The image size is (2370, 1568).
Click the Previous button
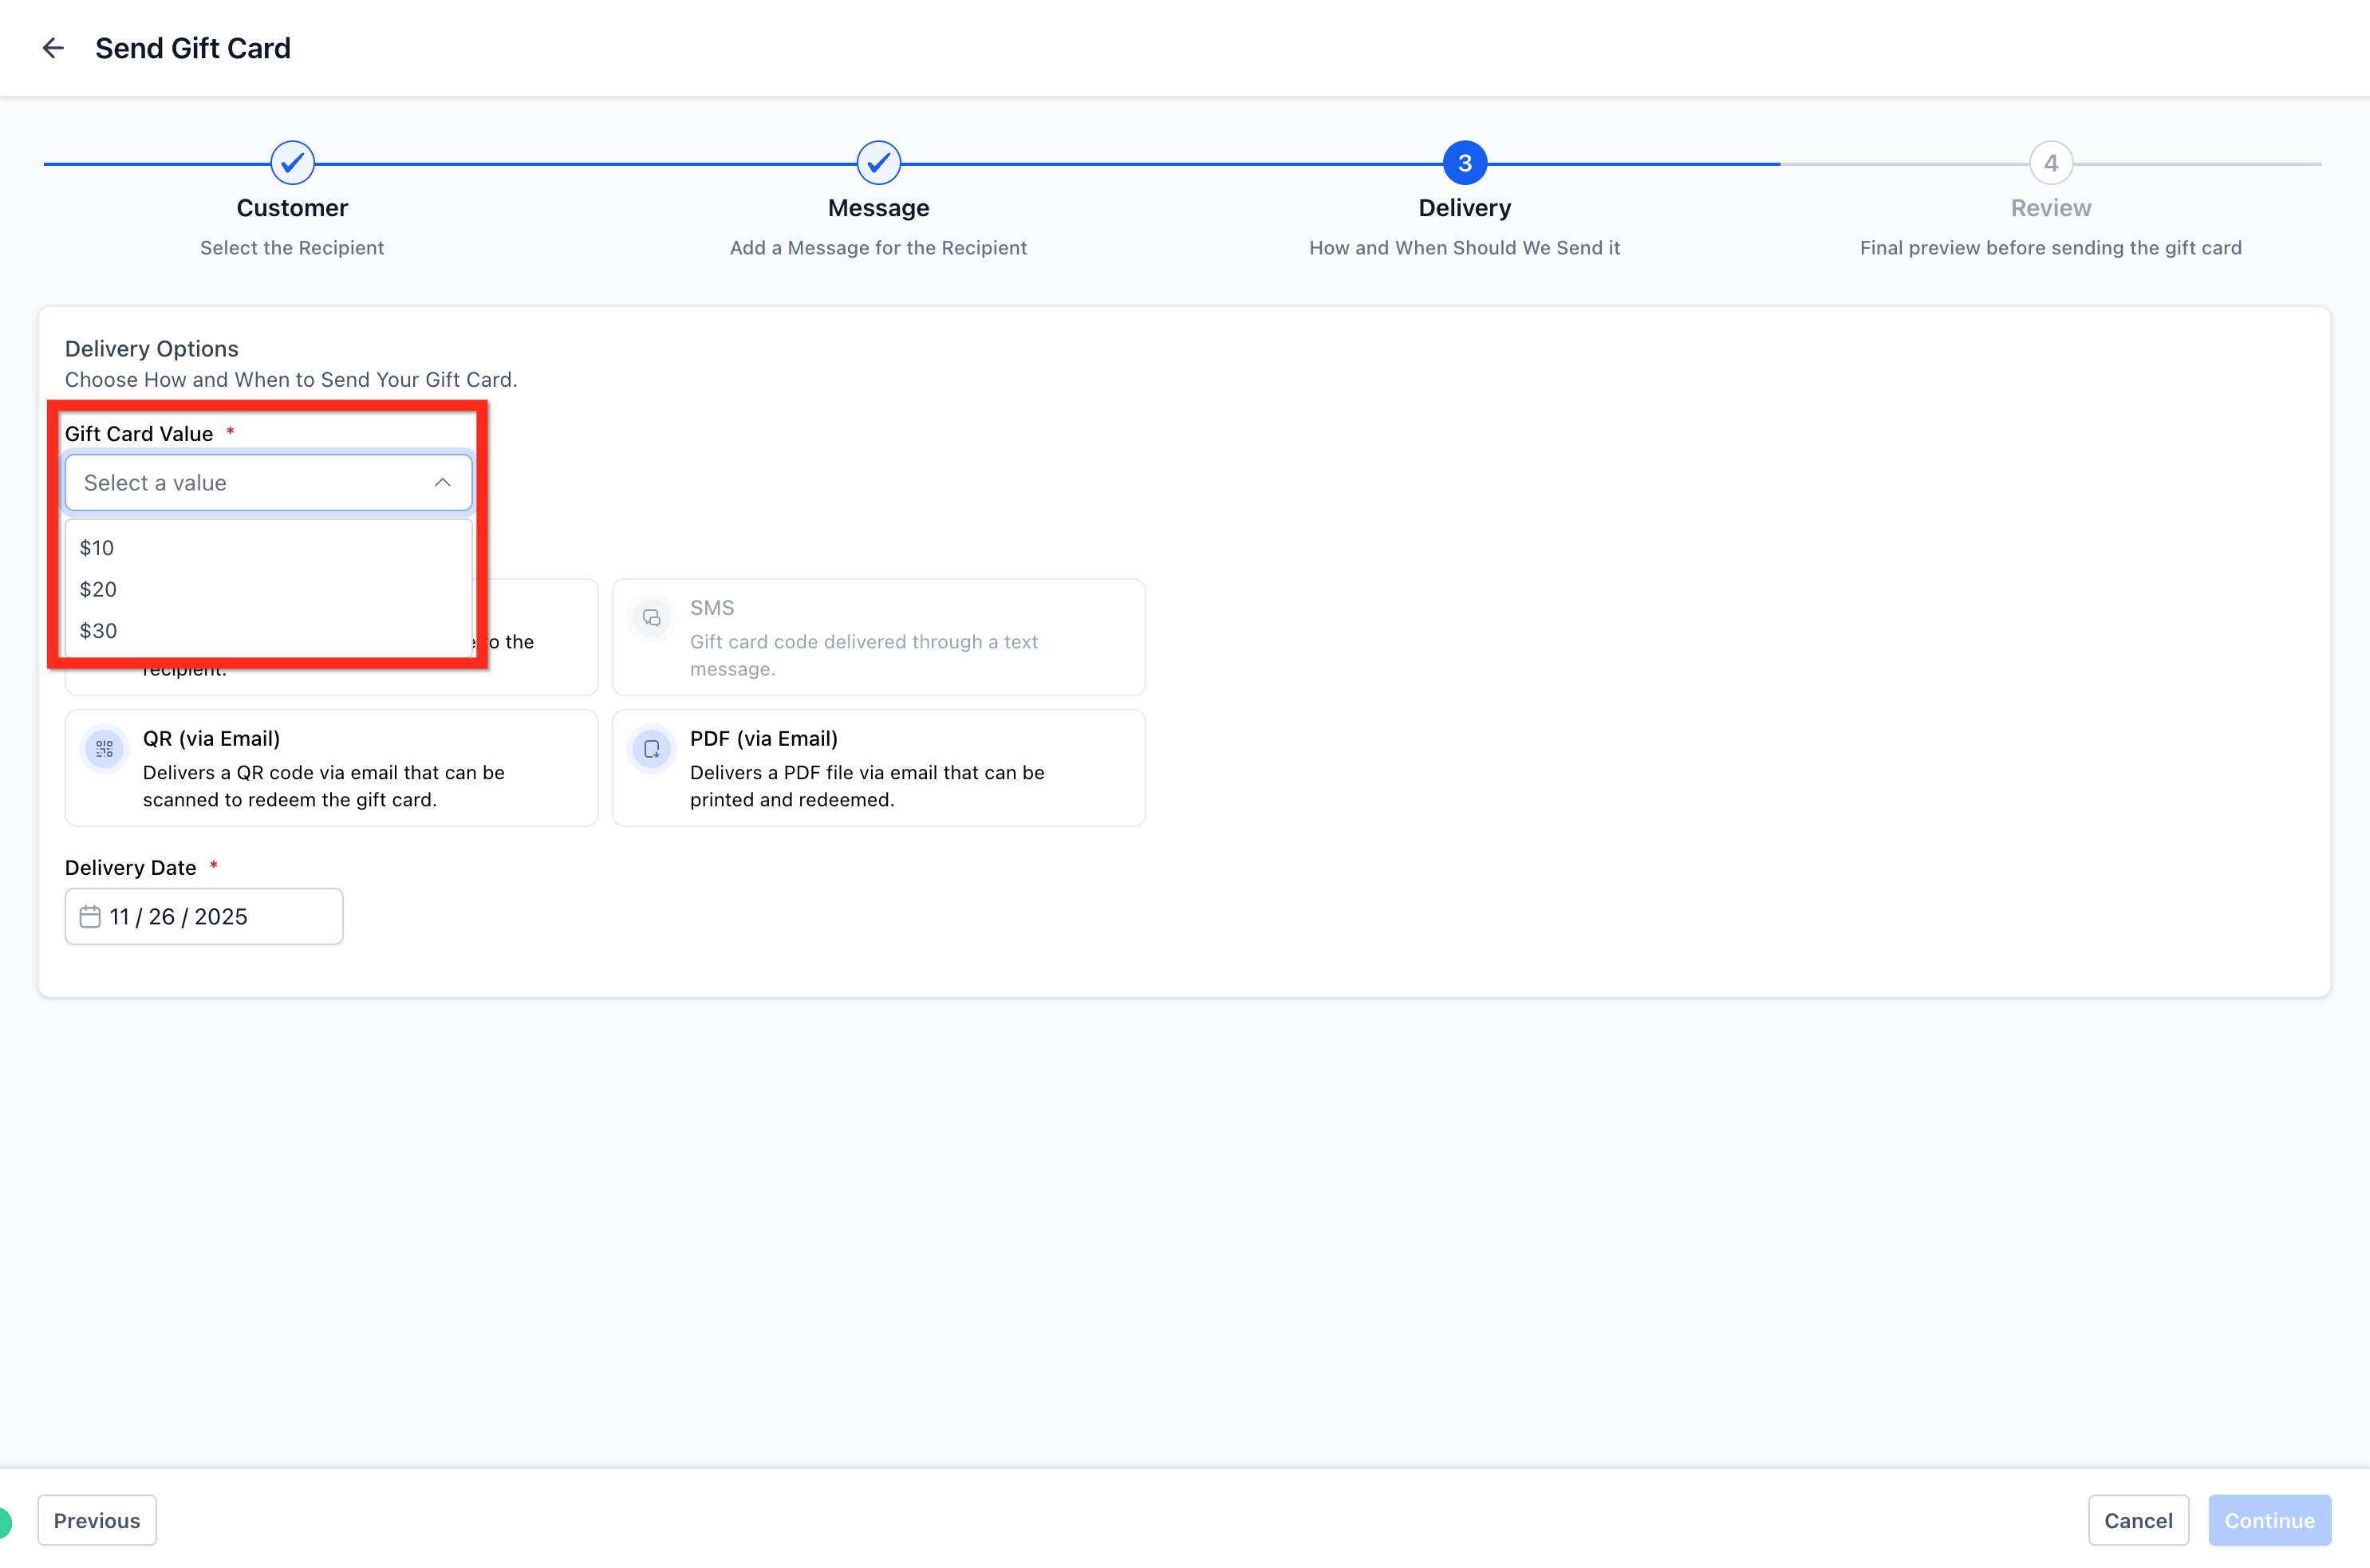coord(97,1520)
